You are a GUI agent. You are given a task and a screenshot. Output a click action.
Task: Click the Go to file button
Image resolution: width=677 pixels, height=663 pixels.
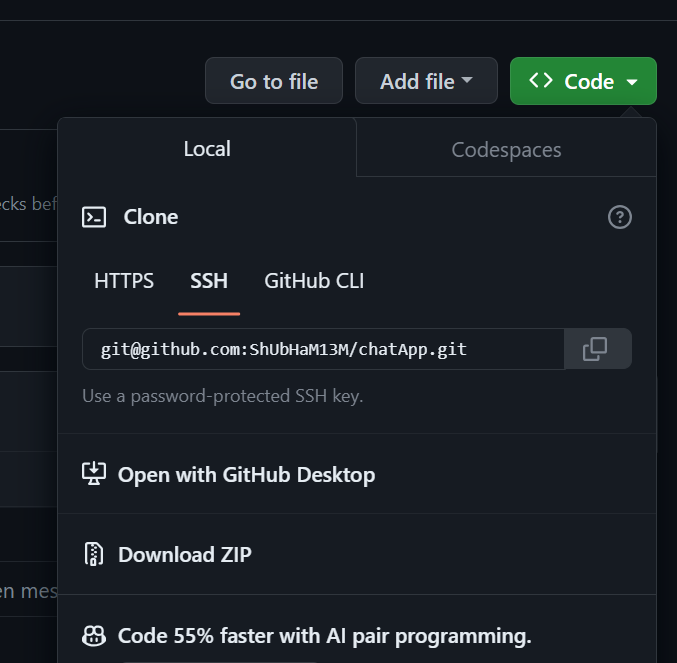tap(274, 81)
